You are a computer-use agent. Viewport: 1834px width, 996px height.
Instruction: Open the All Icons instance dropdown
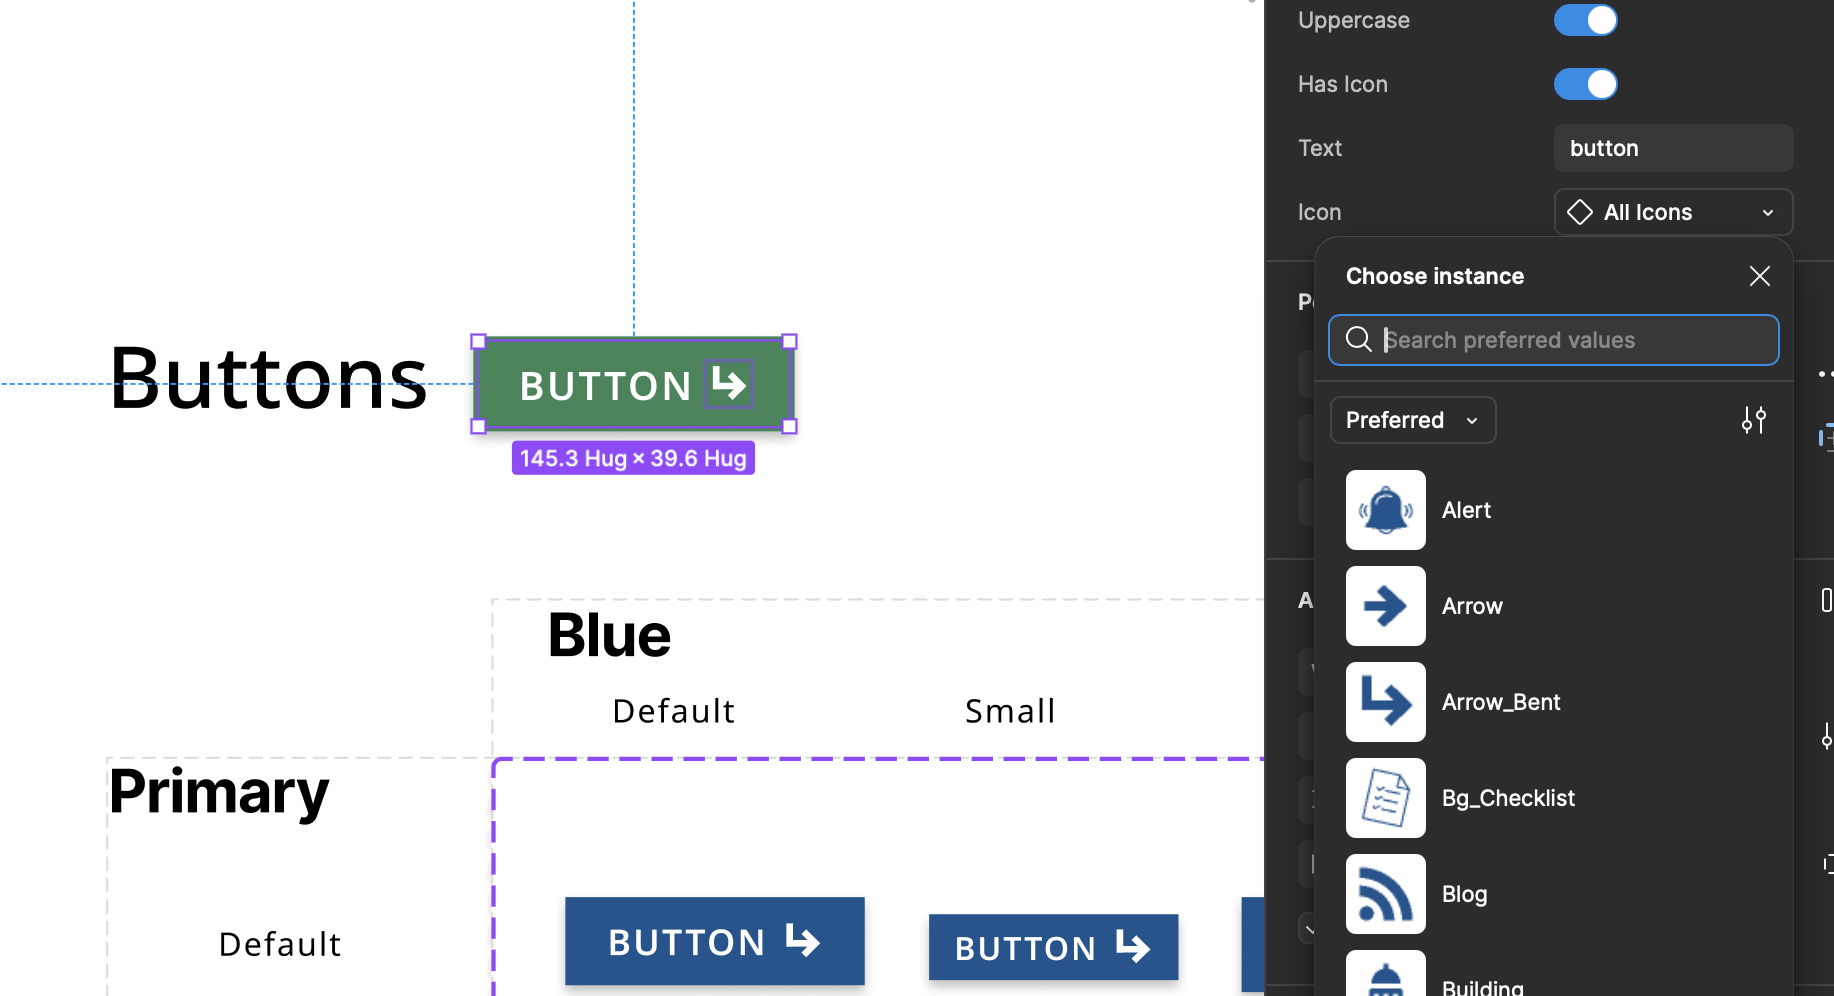[1673, 212]
